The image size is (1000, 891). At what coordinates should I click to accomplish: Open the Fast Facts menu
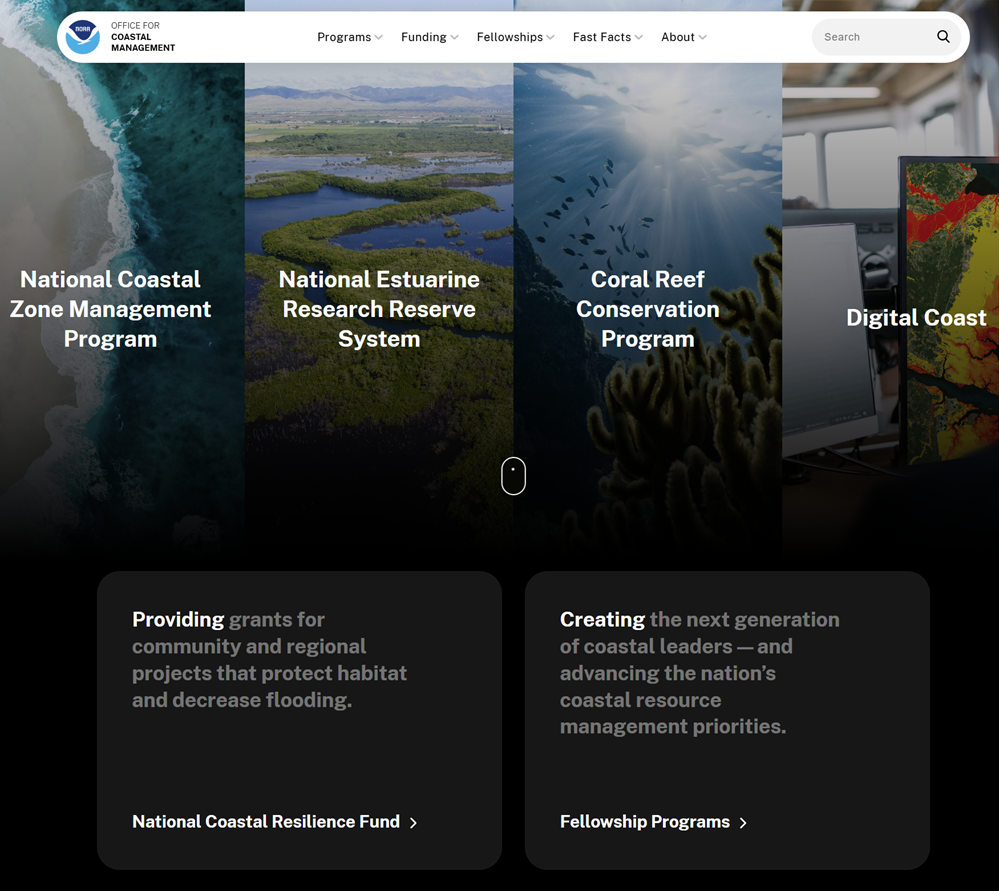coord(608,37)
